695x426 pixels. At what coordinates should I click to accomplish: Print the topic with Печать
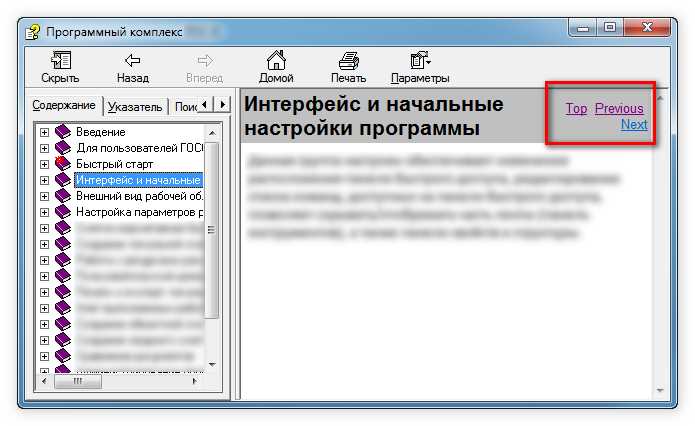click(x=348, y=60)
